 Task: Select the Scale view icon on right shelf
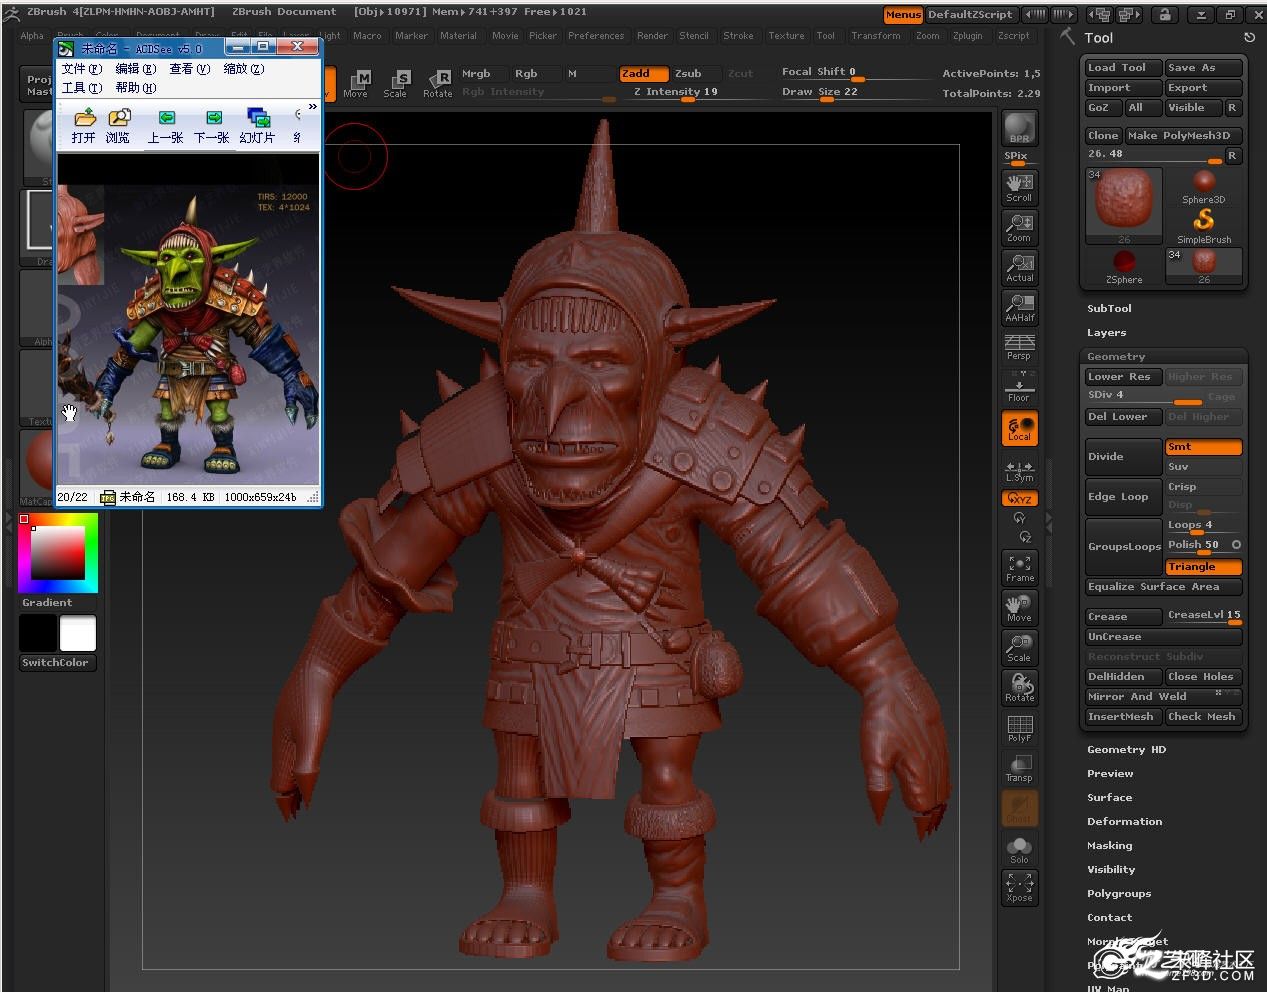coord(1019,647)
